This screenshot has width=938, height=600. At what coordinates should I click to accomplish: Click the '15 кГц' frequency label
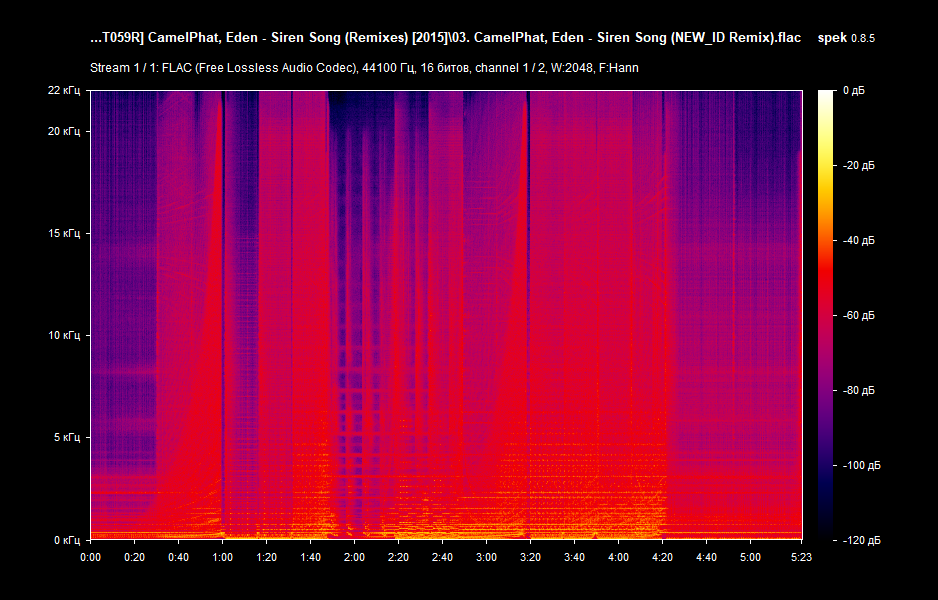[63, 233]
